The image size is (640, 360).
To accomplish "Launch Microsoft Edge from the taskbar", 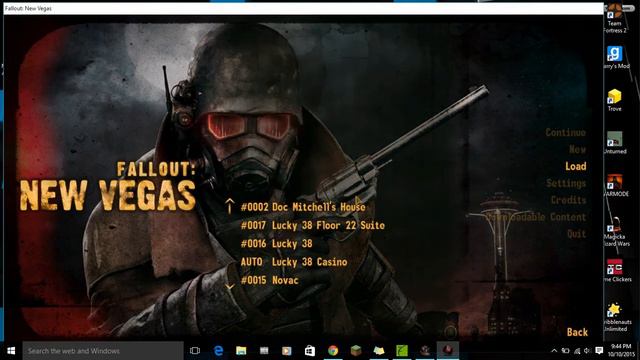I will [x=218, y=351].
